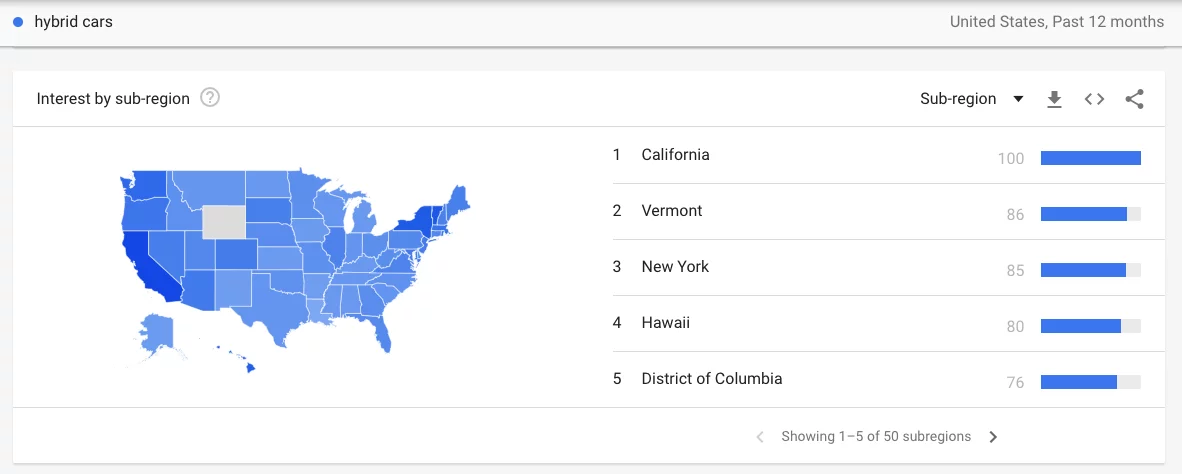The height and width of the screenshot is (474, 1182).
Task: Select Vermont in the ranking list
Action: pyautogui.click(x=672, y=211)
